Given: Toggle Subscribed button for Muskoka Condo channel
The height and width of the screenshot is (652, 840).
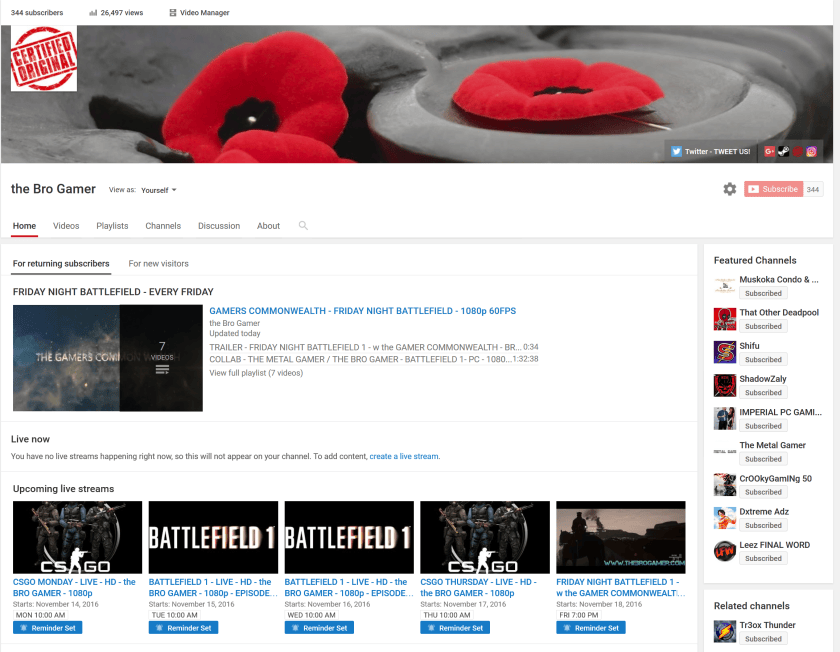Looking at the screenshot, I should pos(763,293).
